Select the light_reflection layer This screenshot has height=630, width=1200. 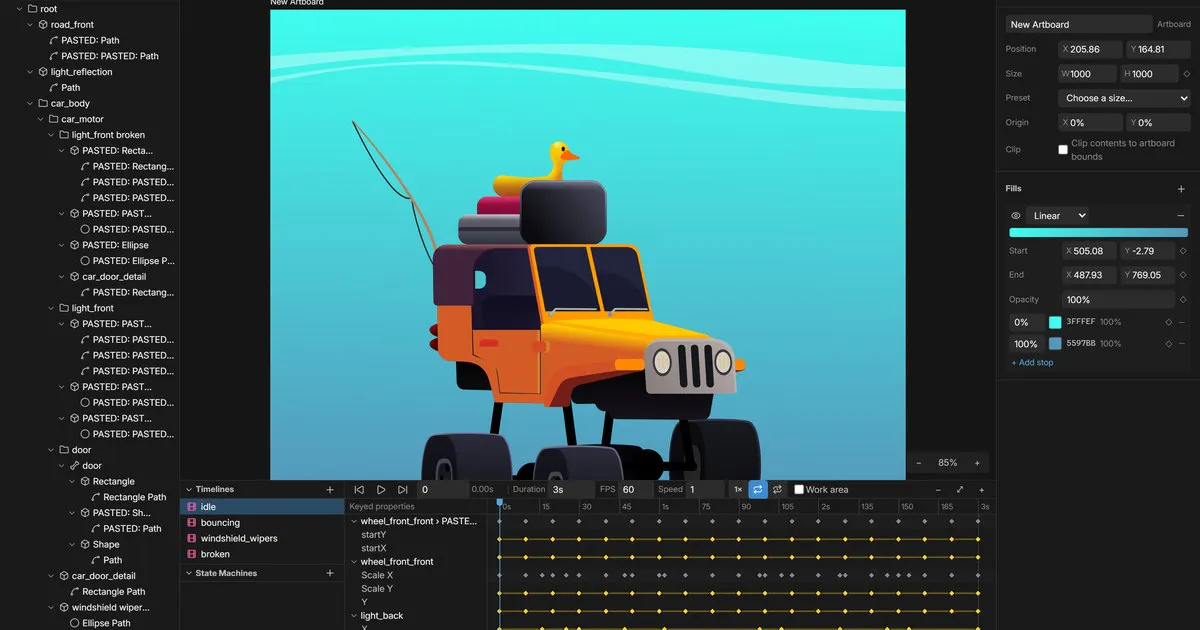click(81, 72)
